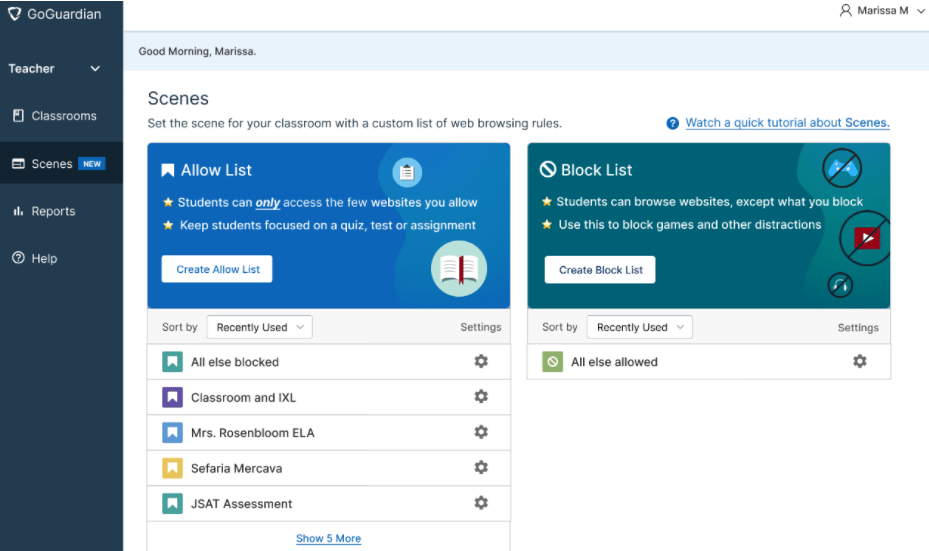Click the green block icon of All else allowed
The height and width of the screenshot is (551, 929).
coord(552,361)
